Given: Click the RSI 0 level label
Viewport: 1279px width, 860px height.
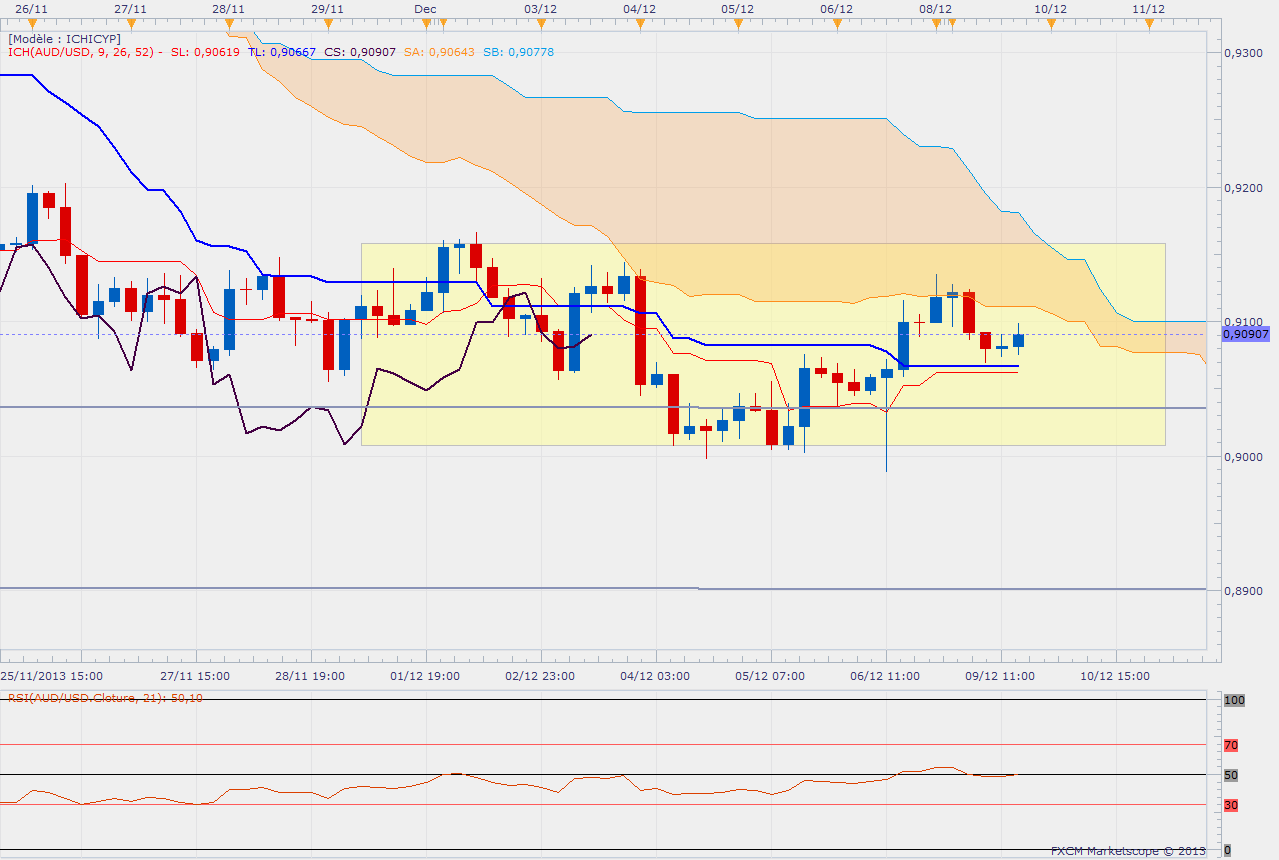Looking at the screenshot, I should 1227,850.
